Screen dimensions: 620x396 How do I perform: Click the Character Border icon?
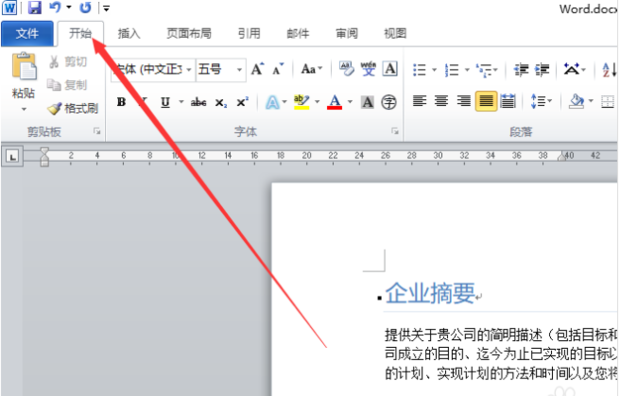coord(390,69)
